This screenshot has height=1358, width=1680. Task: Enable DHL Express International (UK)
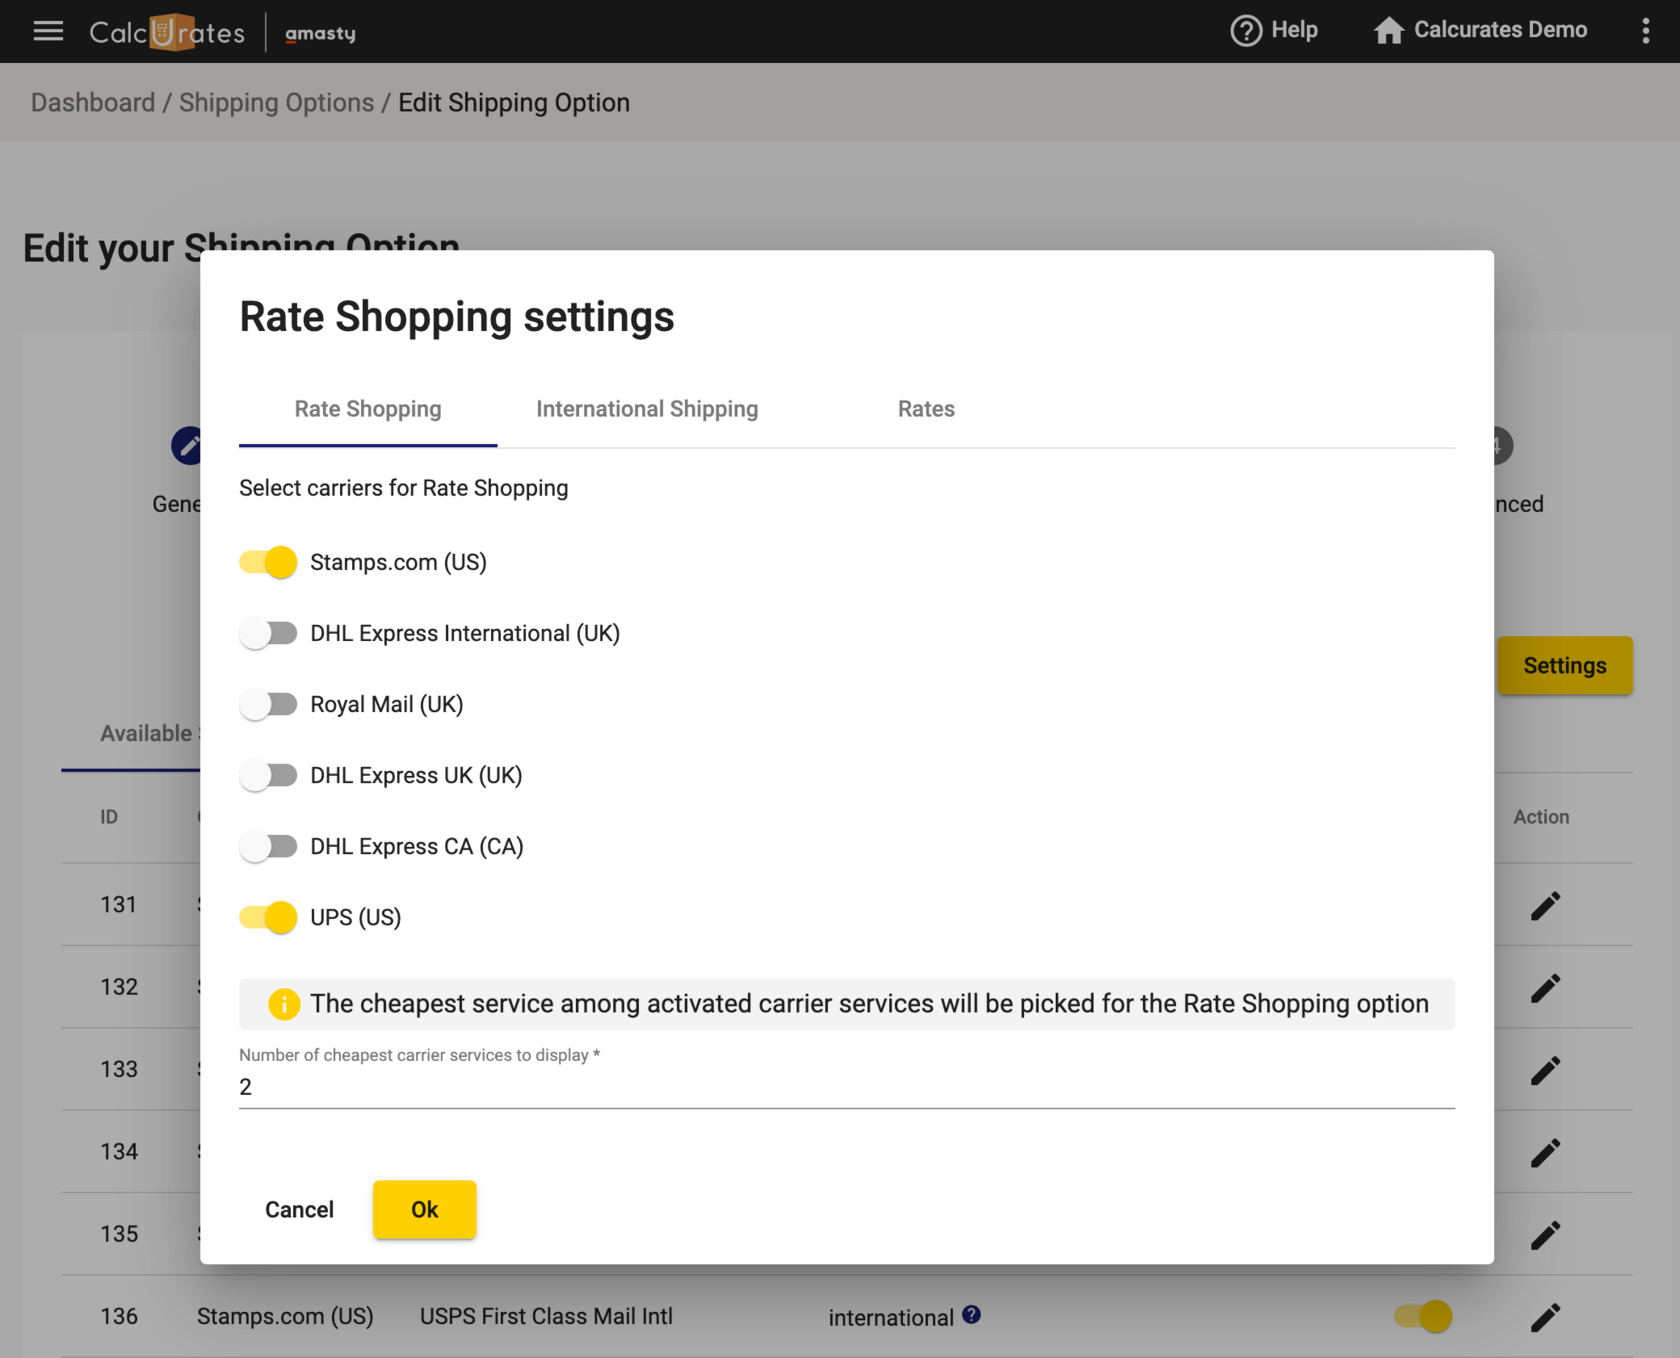coord(268,633)
